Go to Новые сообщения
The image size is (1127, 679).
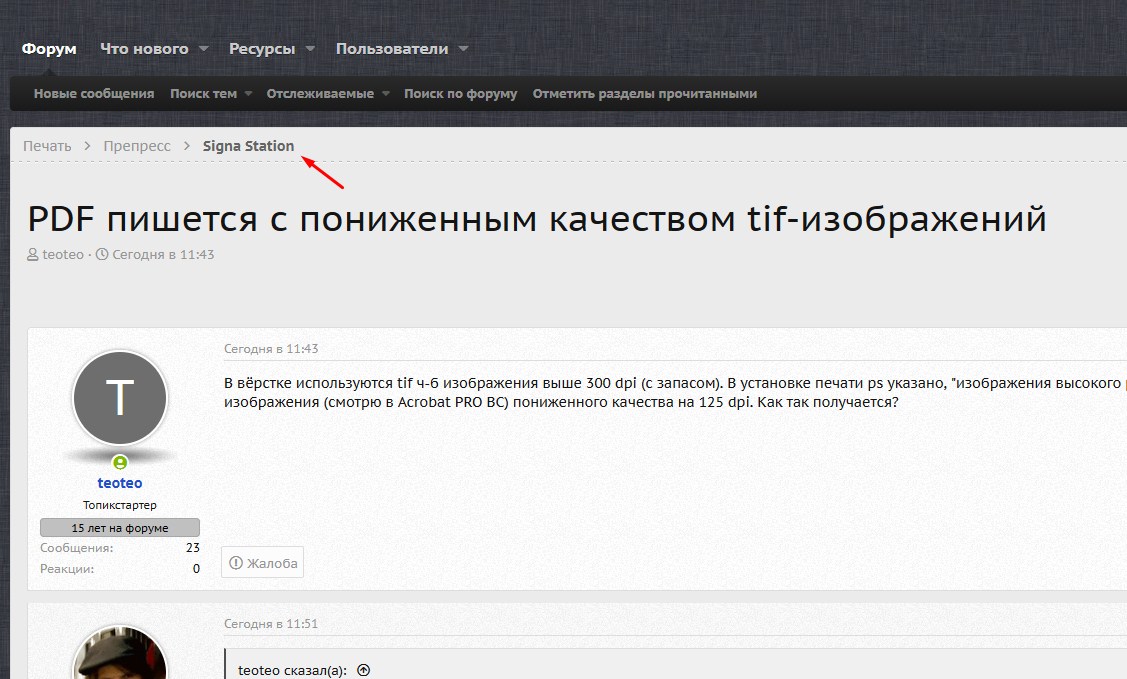tap(94, 93)
